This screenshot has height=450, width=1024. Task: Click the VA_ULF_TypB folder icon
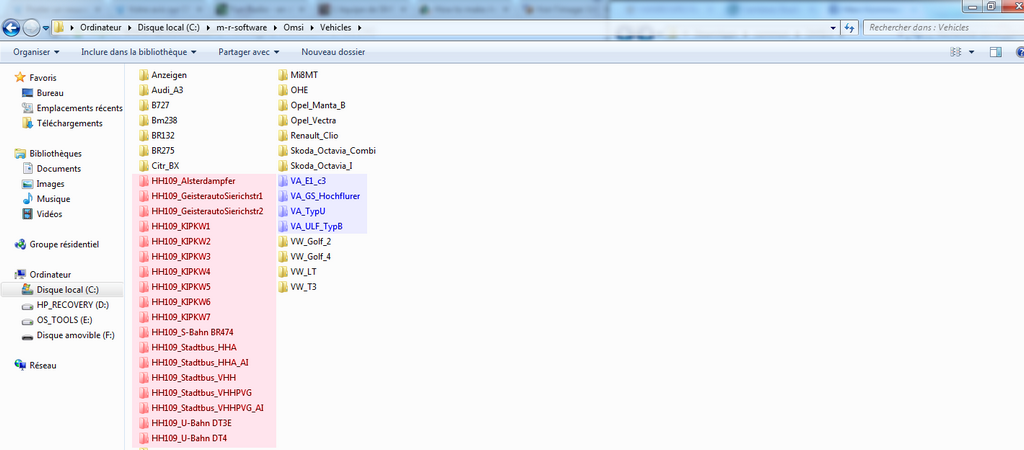tap(283, 226)
